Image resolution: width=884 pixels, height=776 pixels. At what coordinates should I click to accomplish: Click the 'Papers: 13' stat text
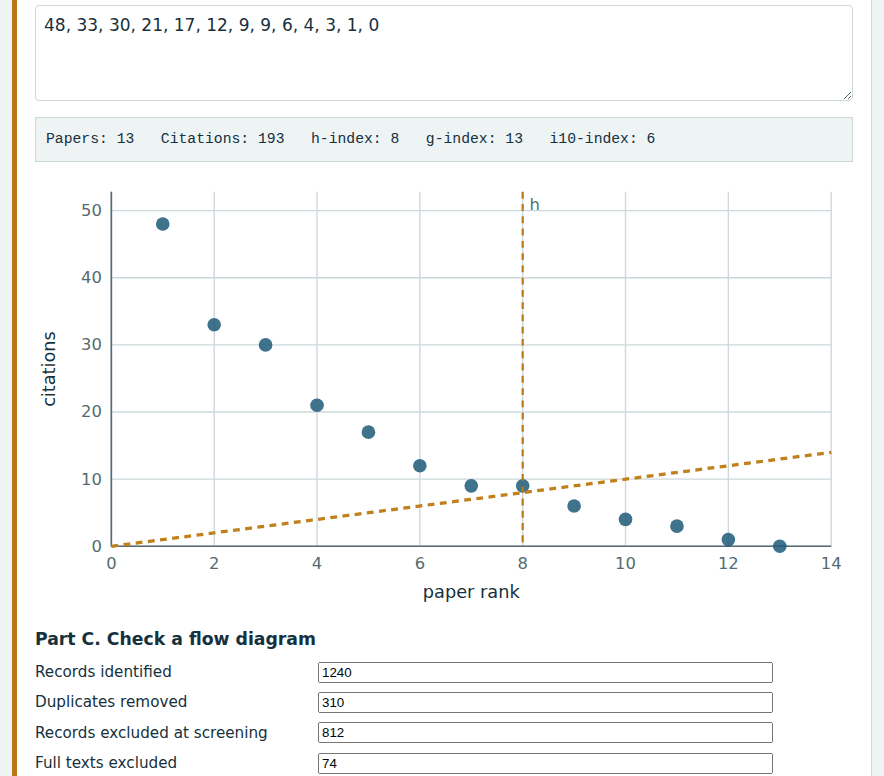pos(90,139)
